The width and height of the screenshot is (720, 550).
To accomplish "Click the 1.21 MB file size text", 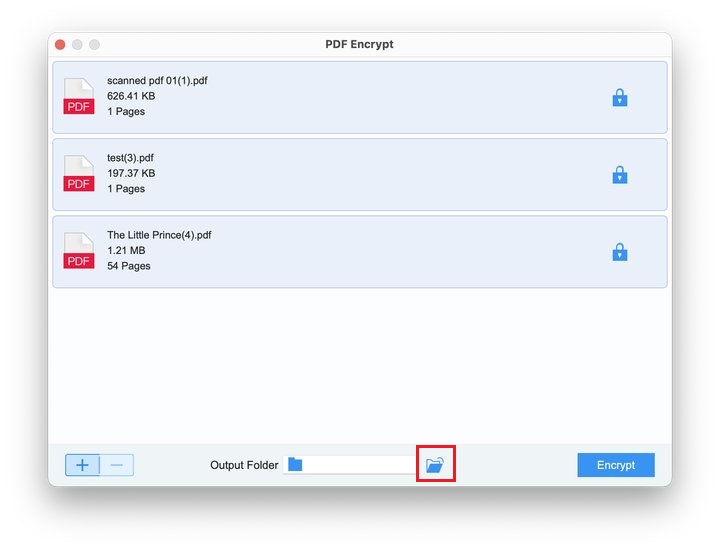I will pos(126,250).
